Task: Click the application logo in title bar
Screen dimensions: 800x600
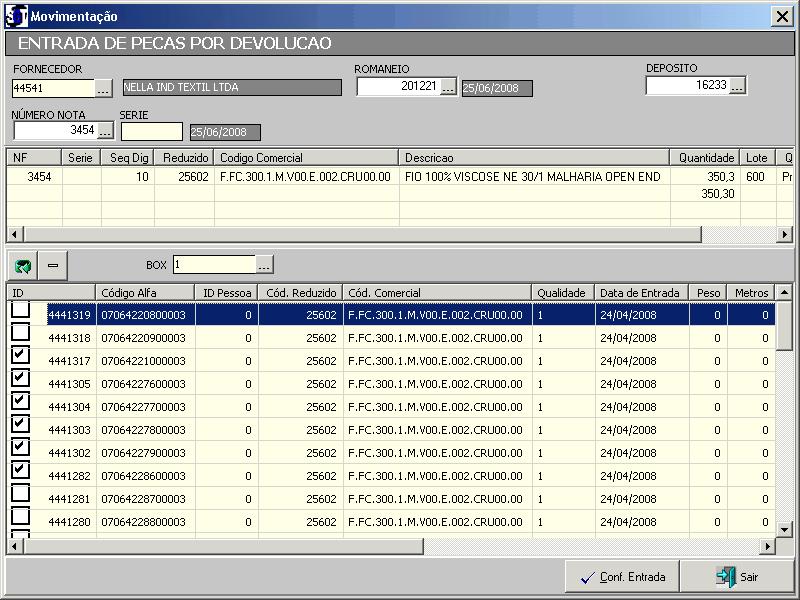Action: 15,16
